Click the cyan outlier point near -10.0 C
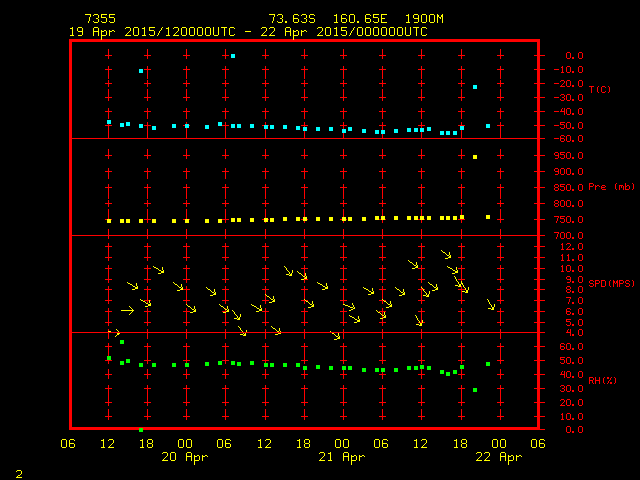The height and width of the screenshot is (480, 640). coord(141,71)
